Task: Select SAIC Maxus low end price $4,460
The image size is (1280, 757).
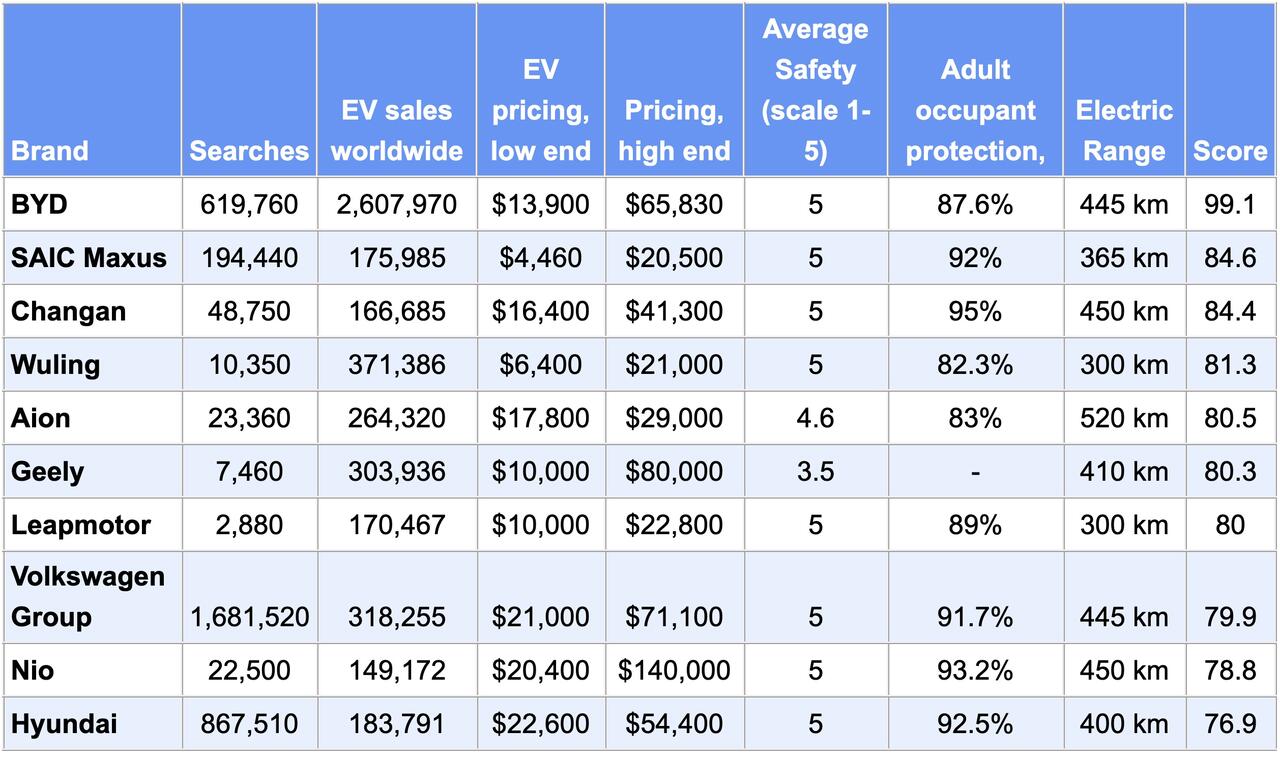Action: tap(540, 258)
